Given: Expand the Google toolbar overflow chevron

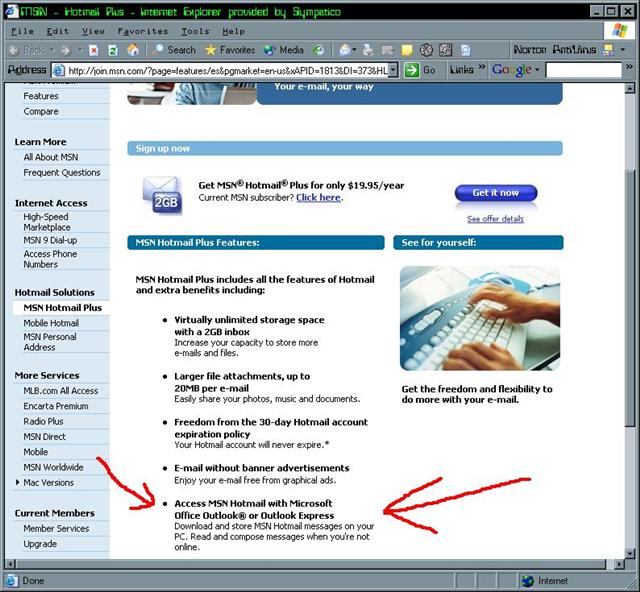Looking at the screenshot, I should 629,67.
